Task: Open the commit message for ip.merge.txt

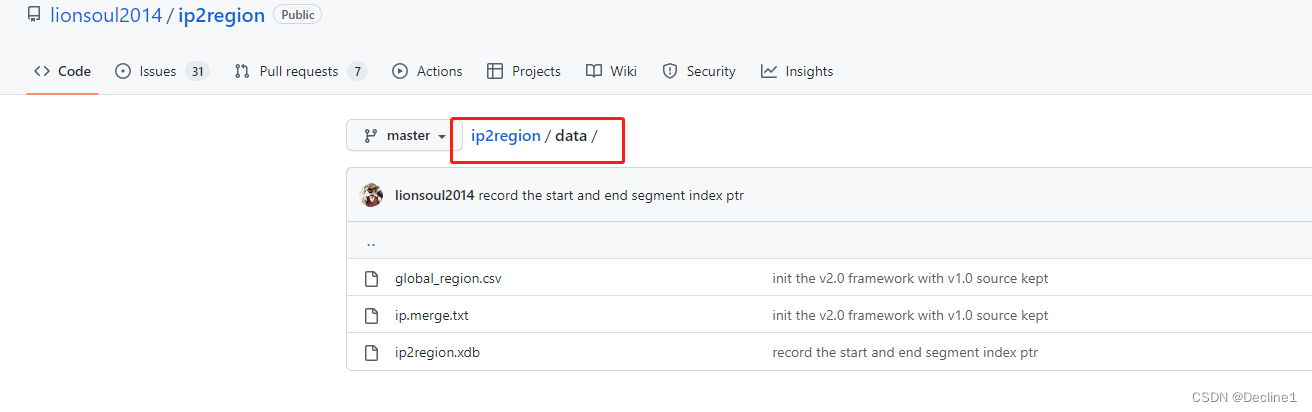Action: tap(910, 315)
